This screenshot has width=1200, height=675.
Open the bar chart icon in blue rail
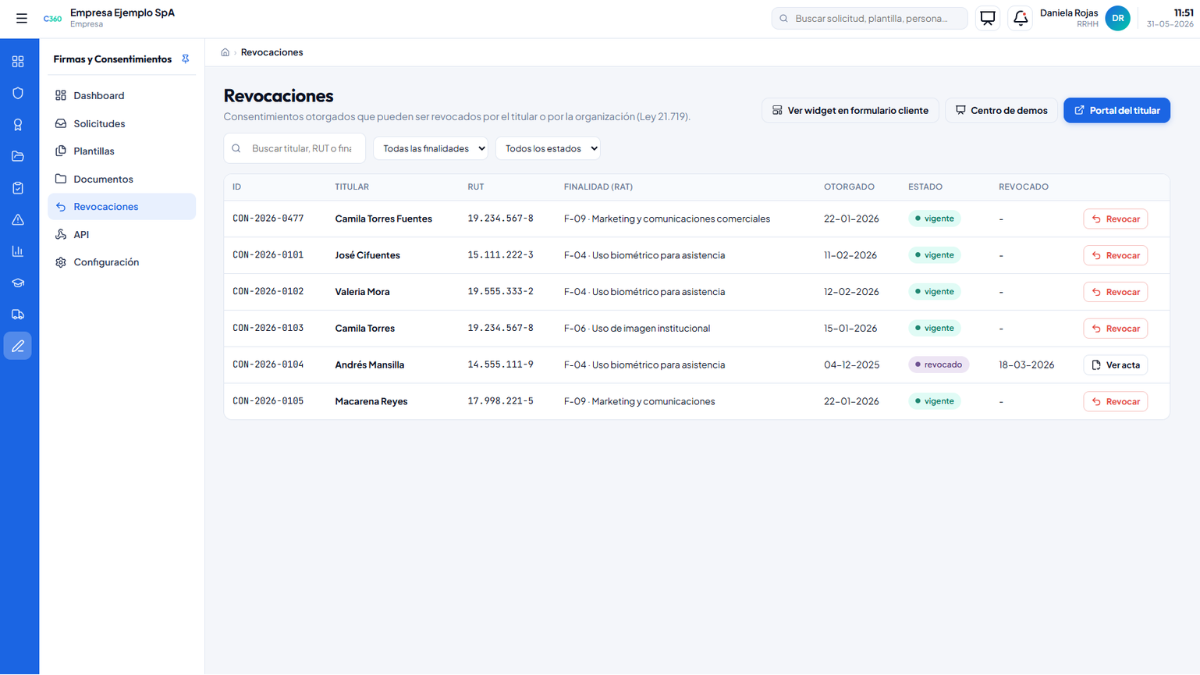[x=18, y=251]
